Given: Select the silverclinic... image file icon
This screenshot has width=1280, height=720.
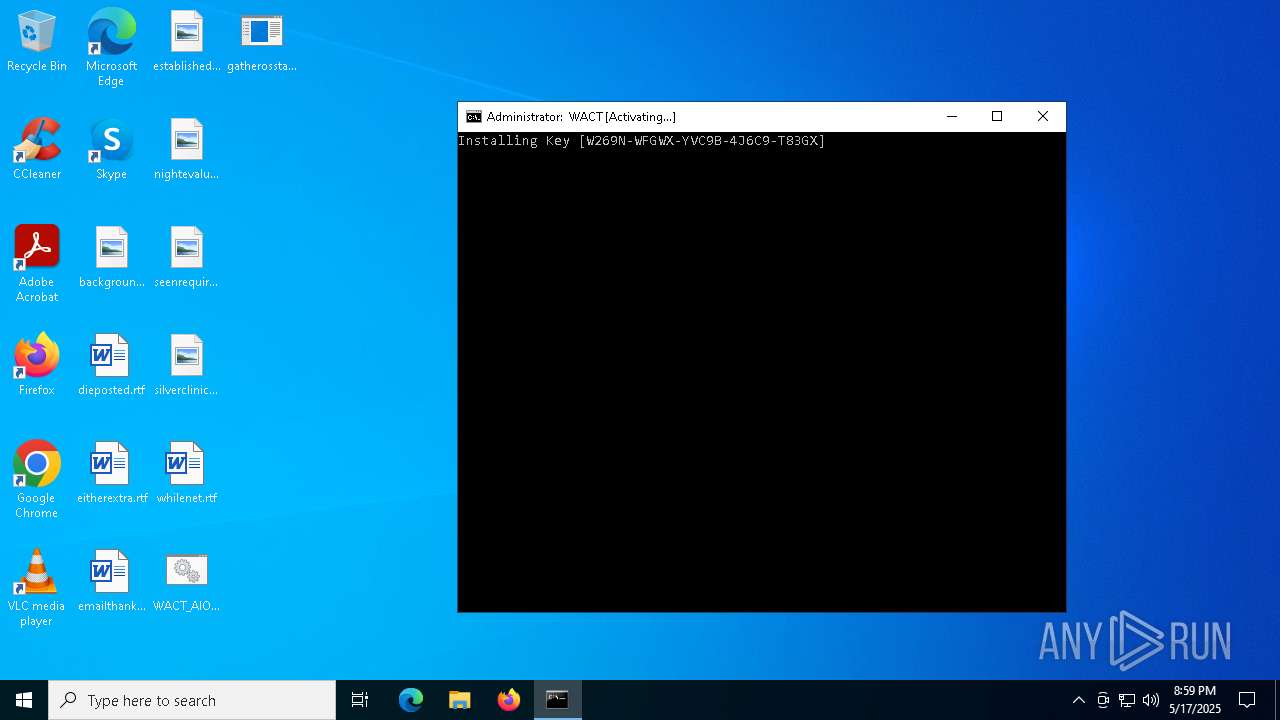Looking at the screenshot, I should pyautogui.click(x=186, y=366).
